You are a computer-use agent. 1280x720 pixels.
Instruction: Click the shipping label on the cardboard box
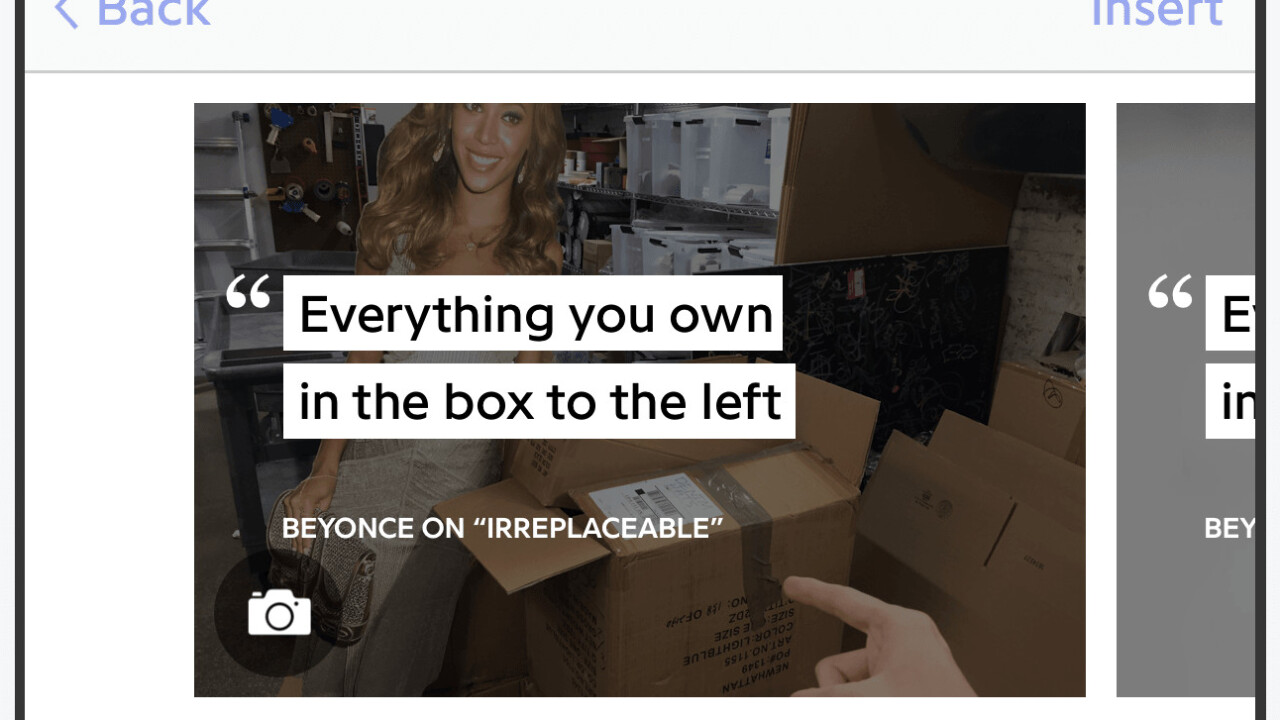pos(657,497)
